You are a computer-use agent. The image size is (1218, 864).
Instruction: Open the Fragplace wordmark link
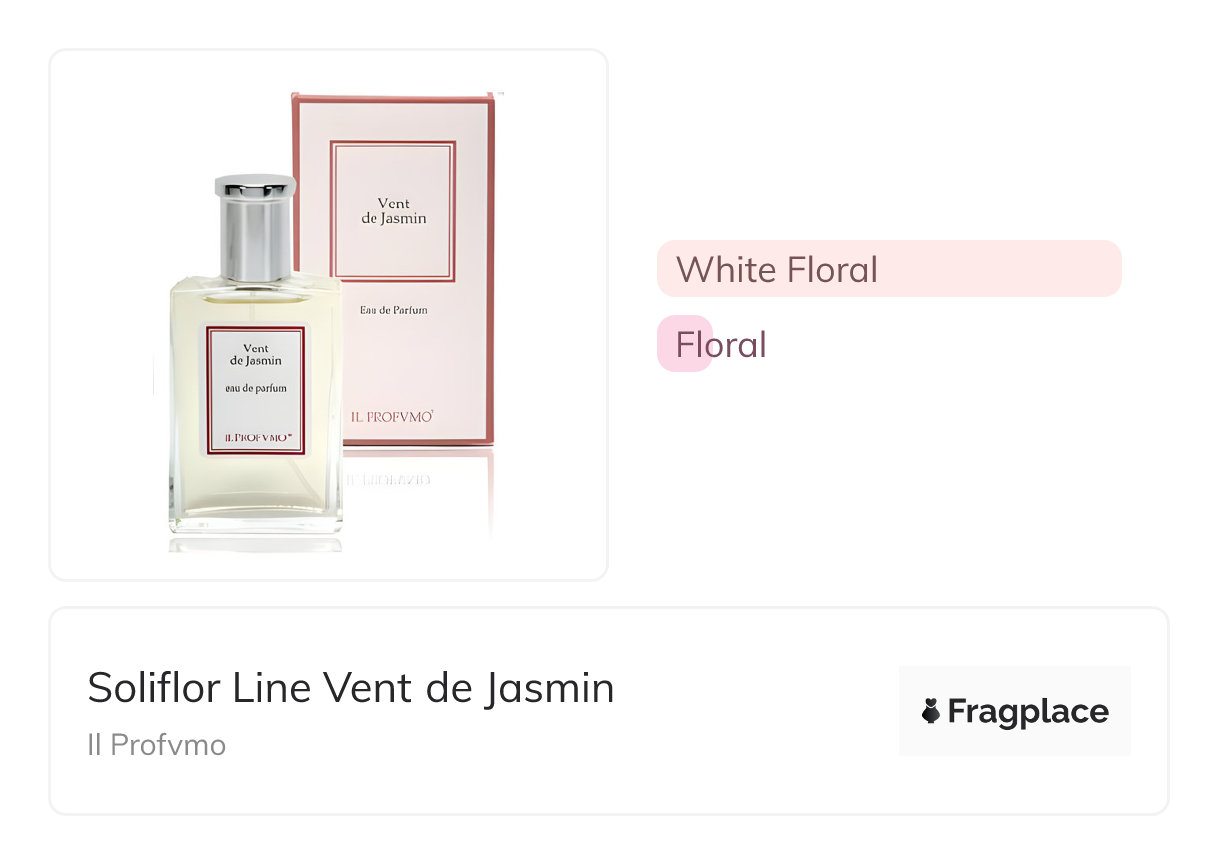1028,712
